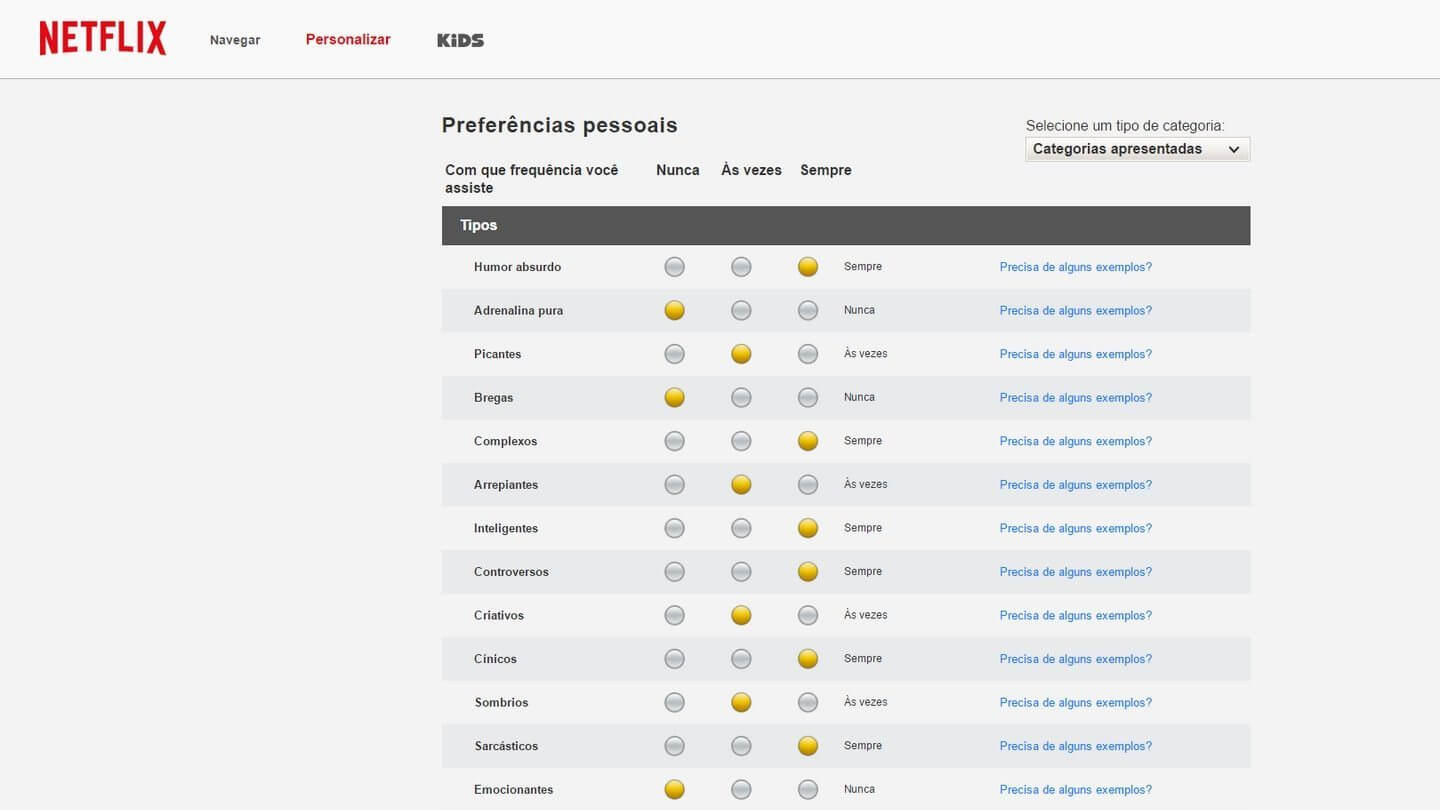Set Humor absurdo to Nunca
The image size is (1440, 810).
click(675, 267)
